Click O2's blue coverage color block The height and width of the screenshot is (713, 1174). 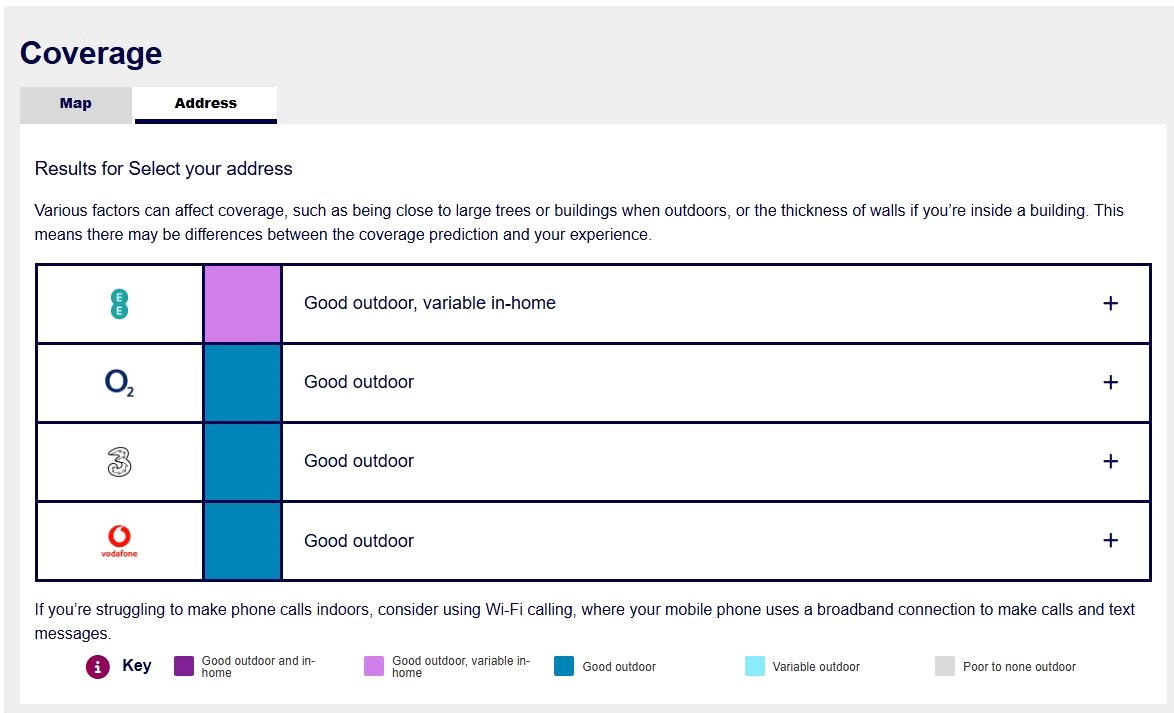(x=242, y=383)
